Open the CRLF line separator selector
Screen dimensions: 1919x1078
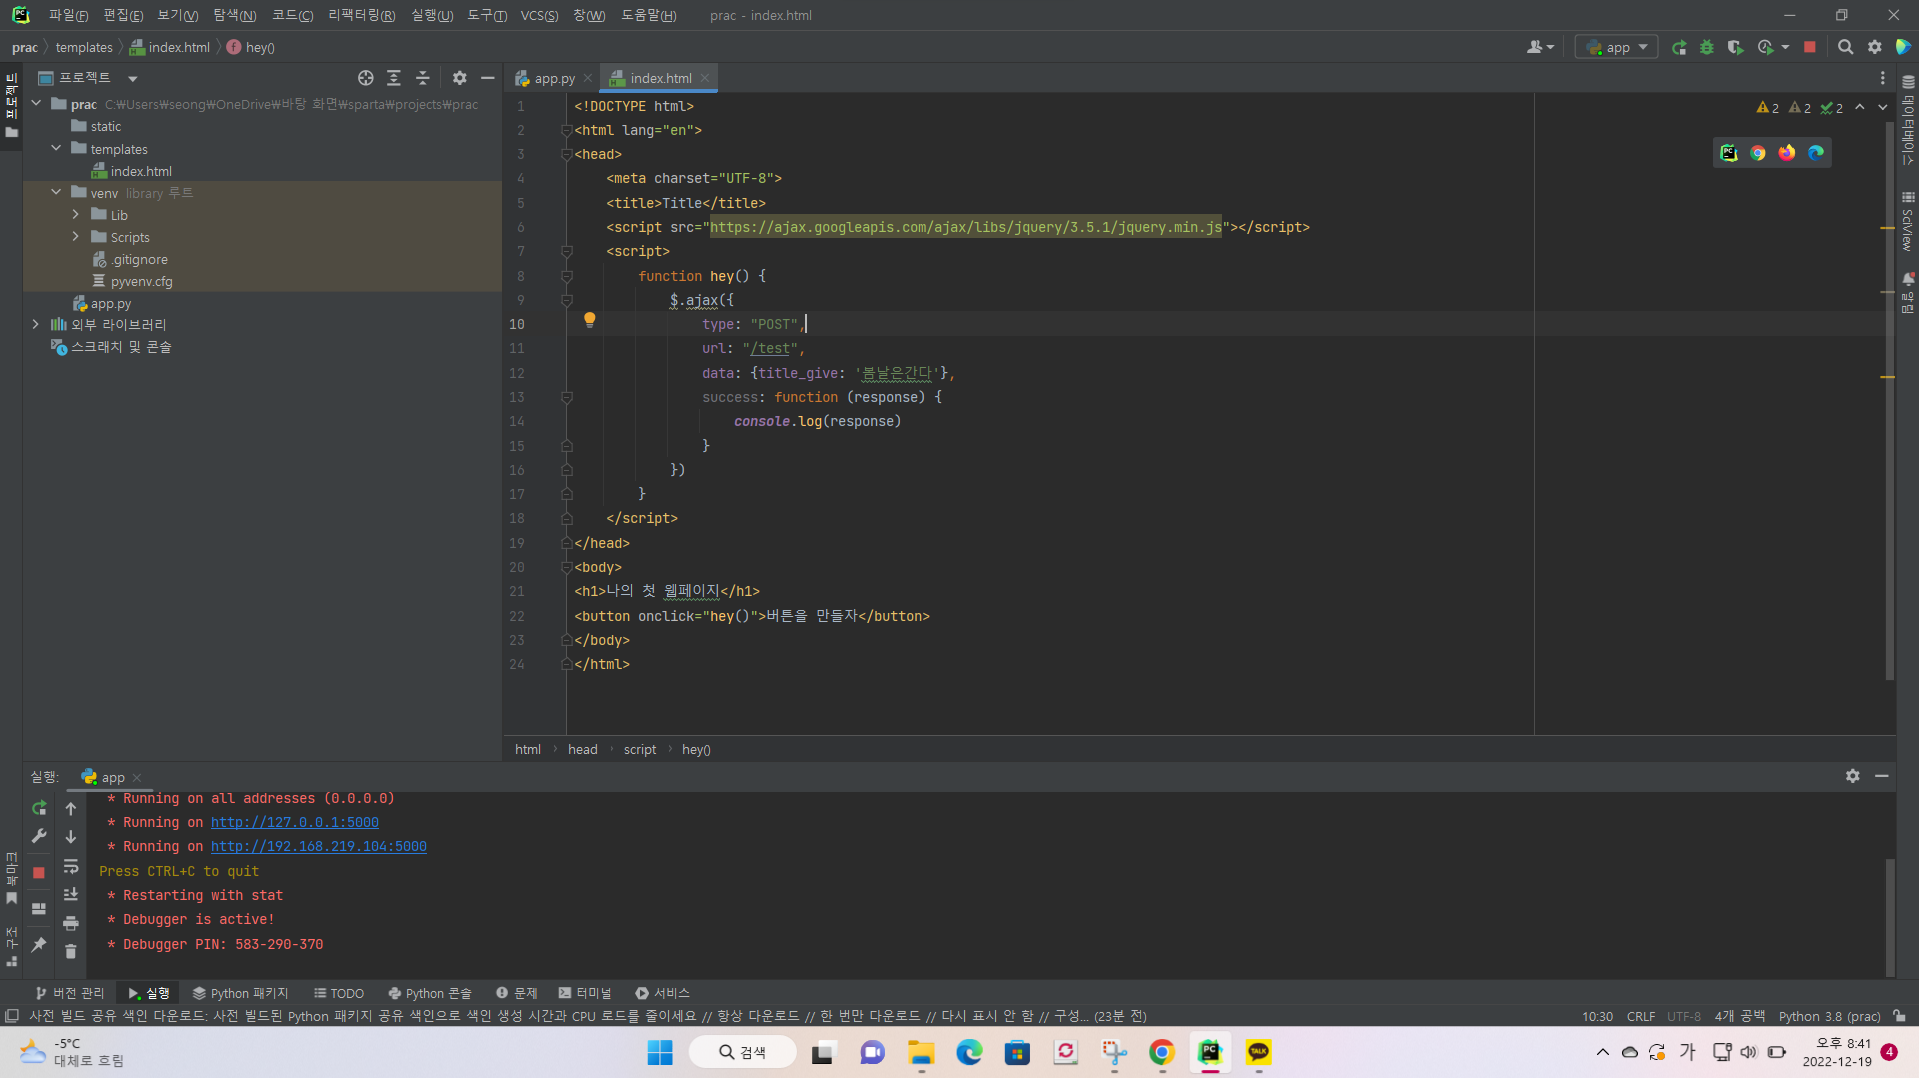click(x=1640, y=1016)
